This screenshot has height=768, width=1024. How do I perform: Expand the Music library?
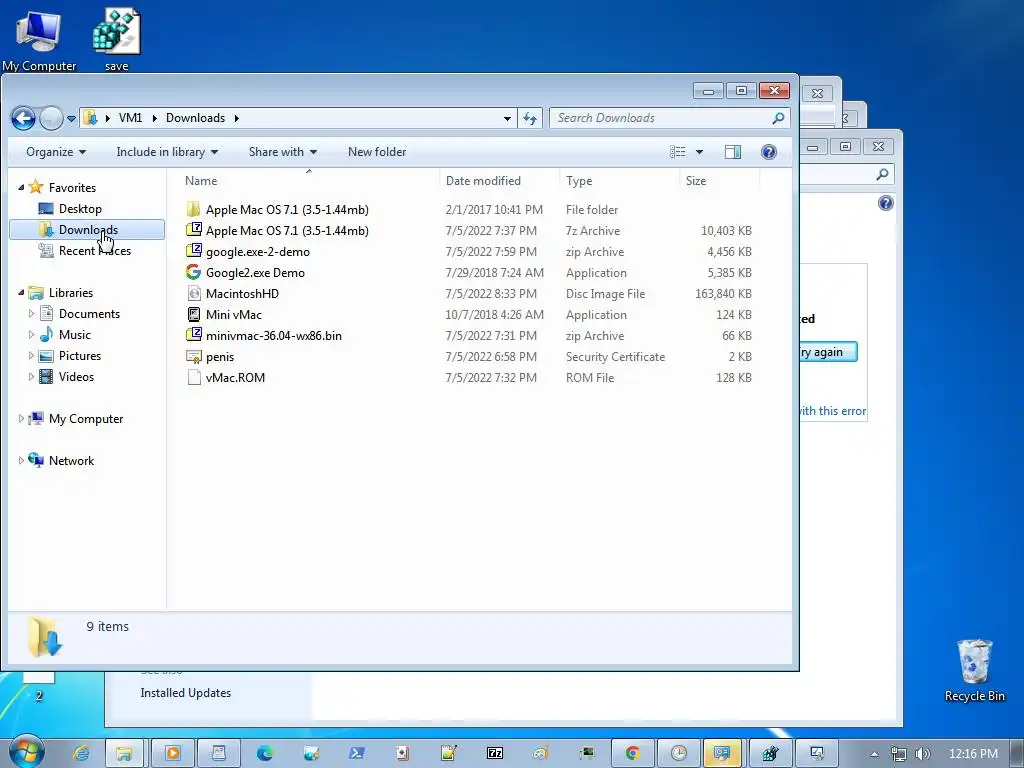31,335
